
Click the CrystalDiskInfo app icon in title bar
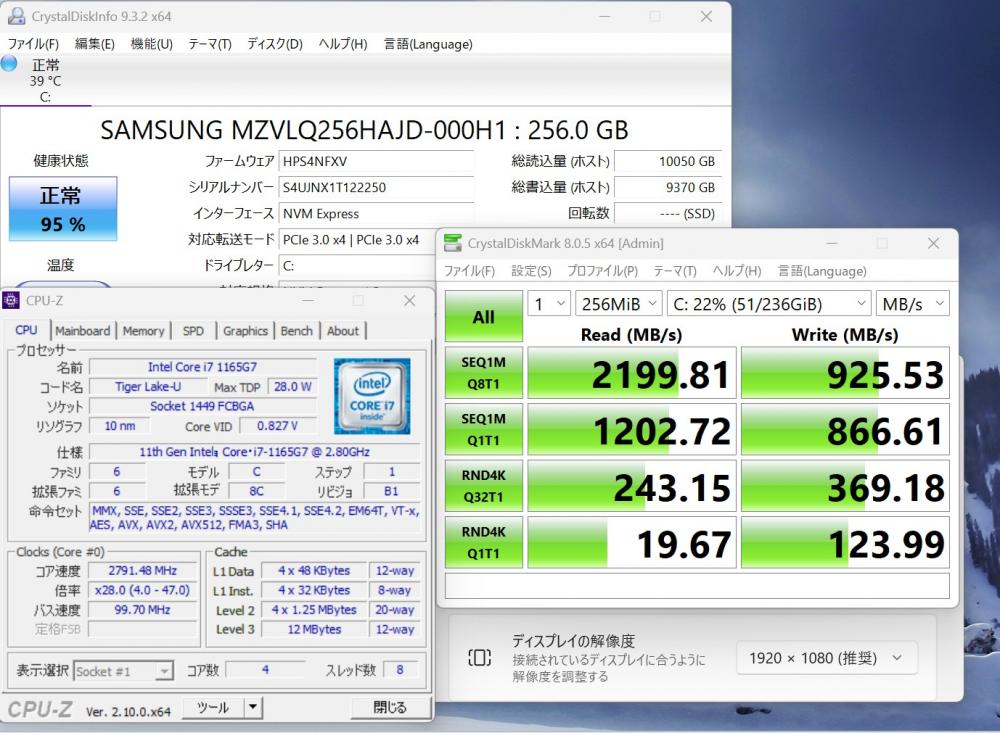pyautogui.click(x=16, y=16)
